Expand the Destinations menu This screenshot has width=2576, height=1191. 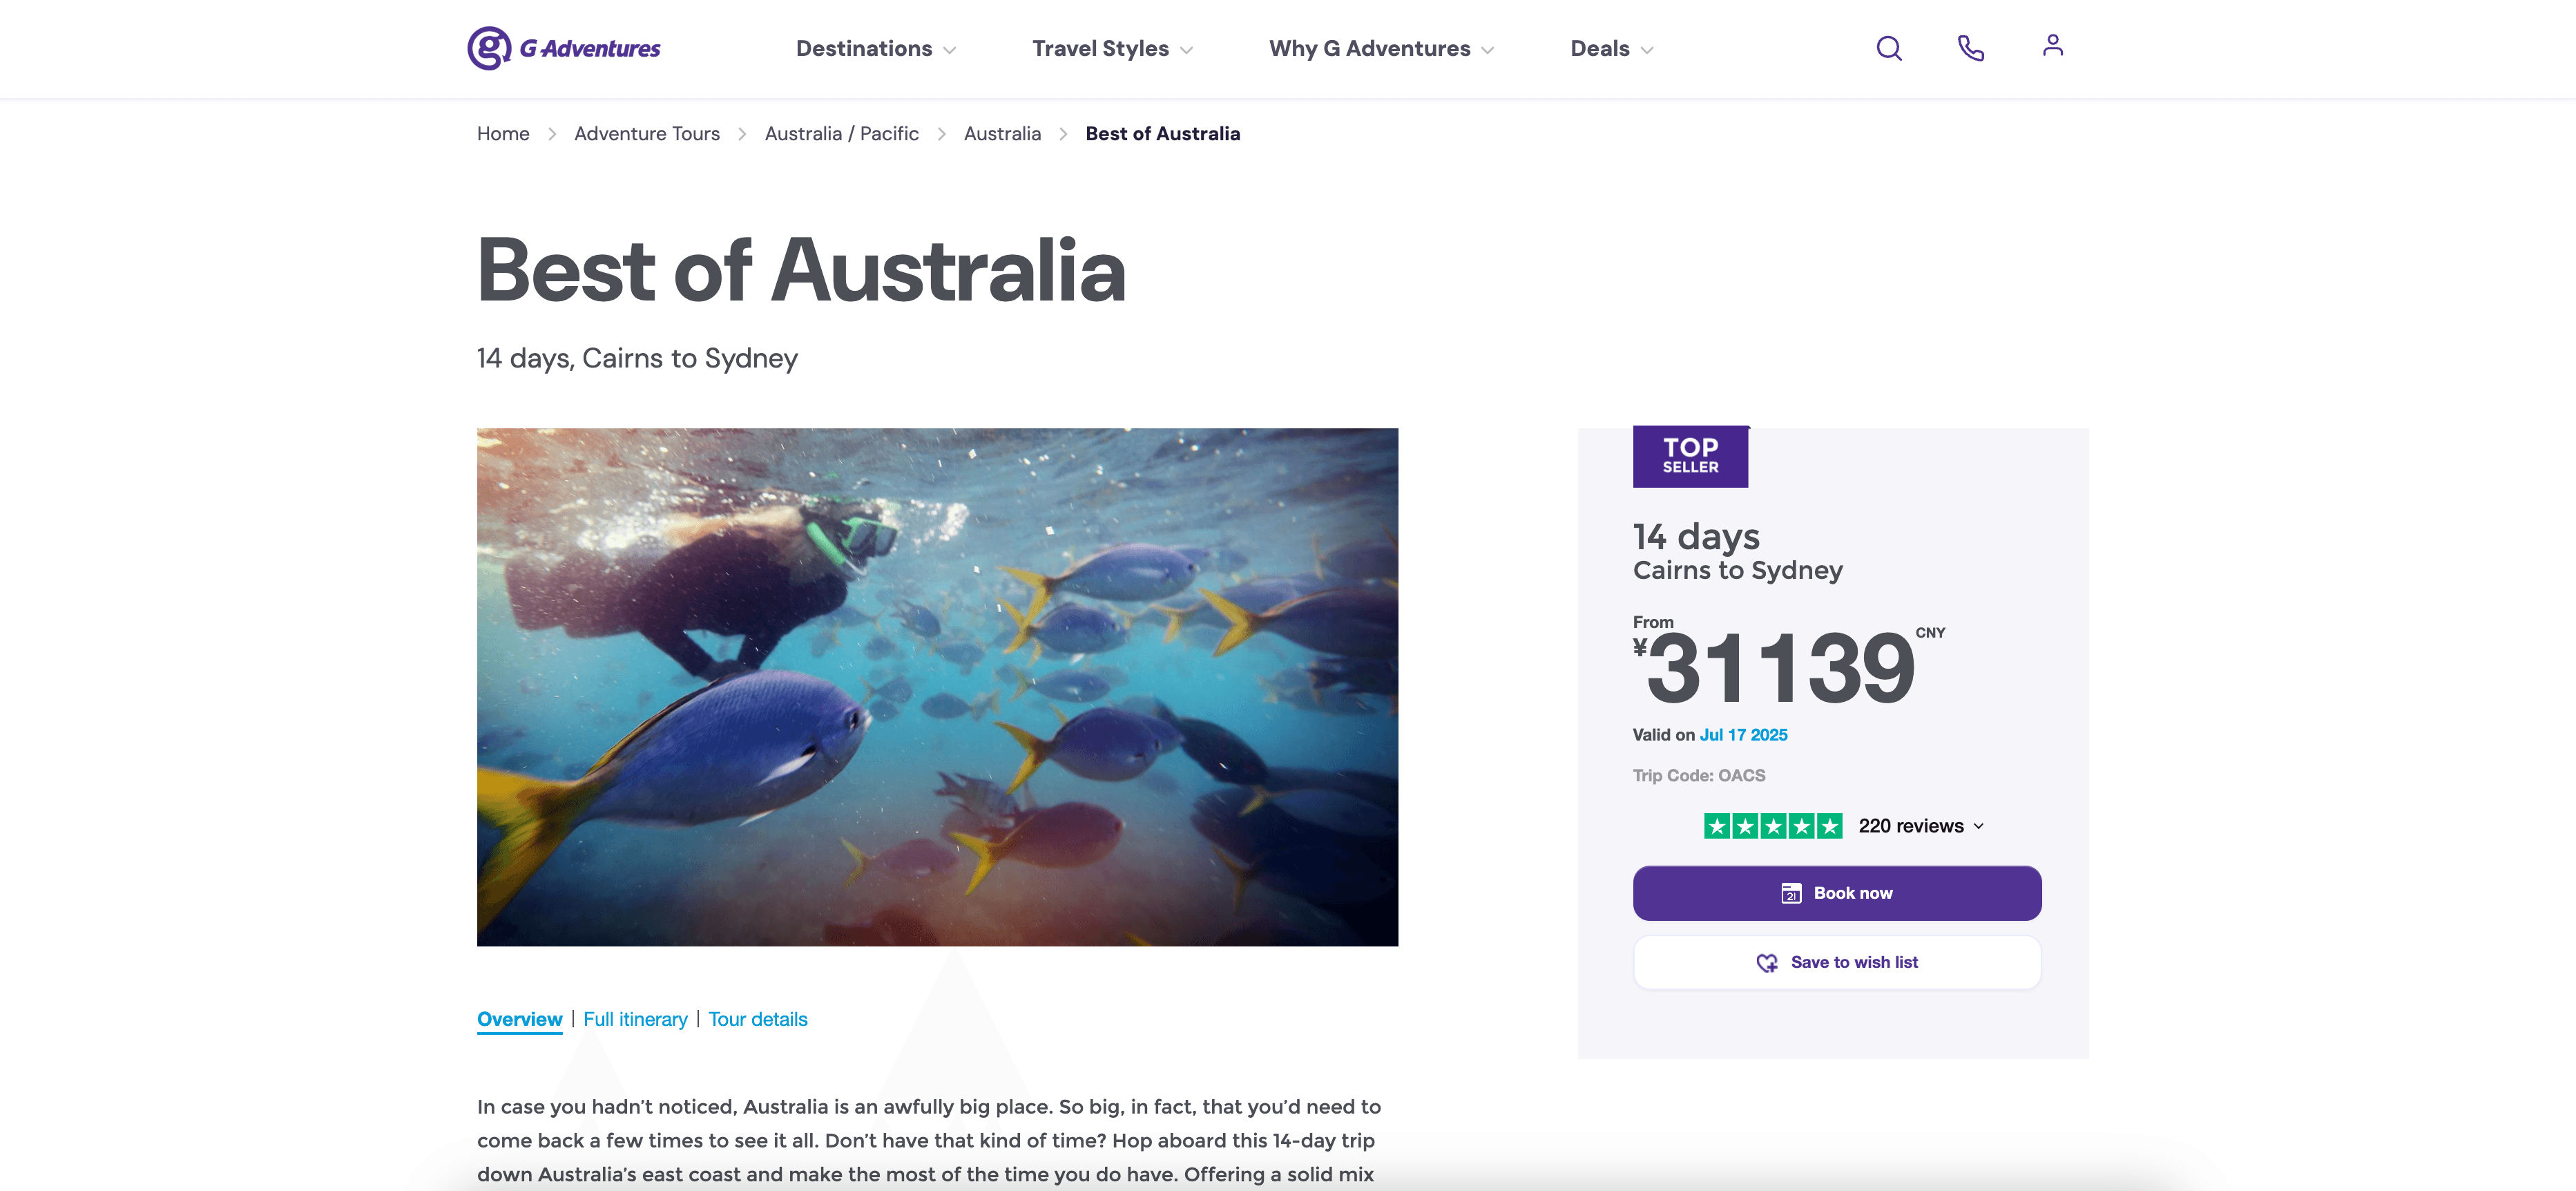coord(875,49)
